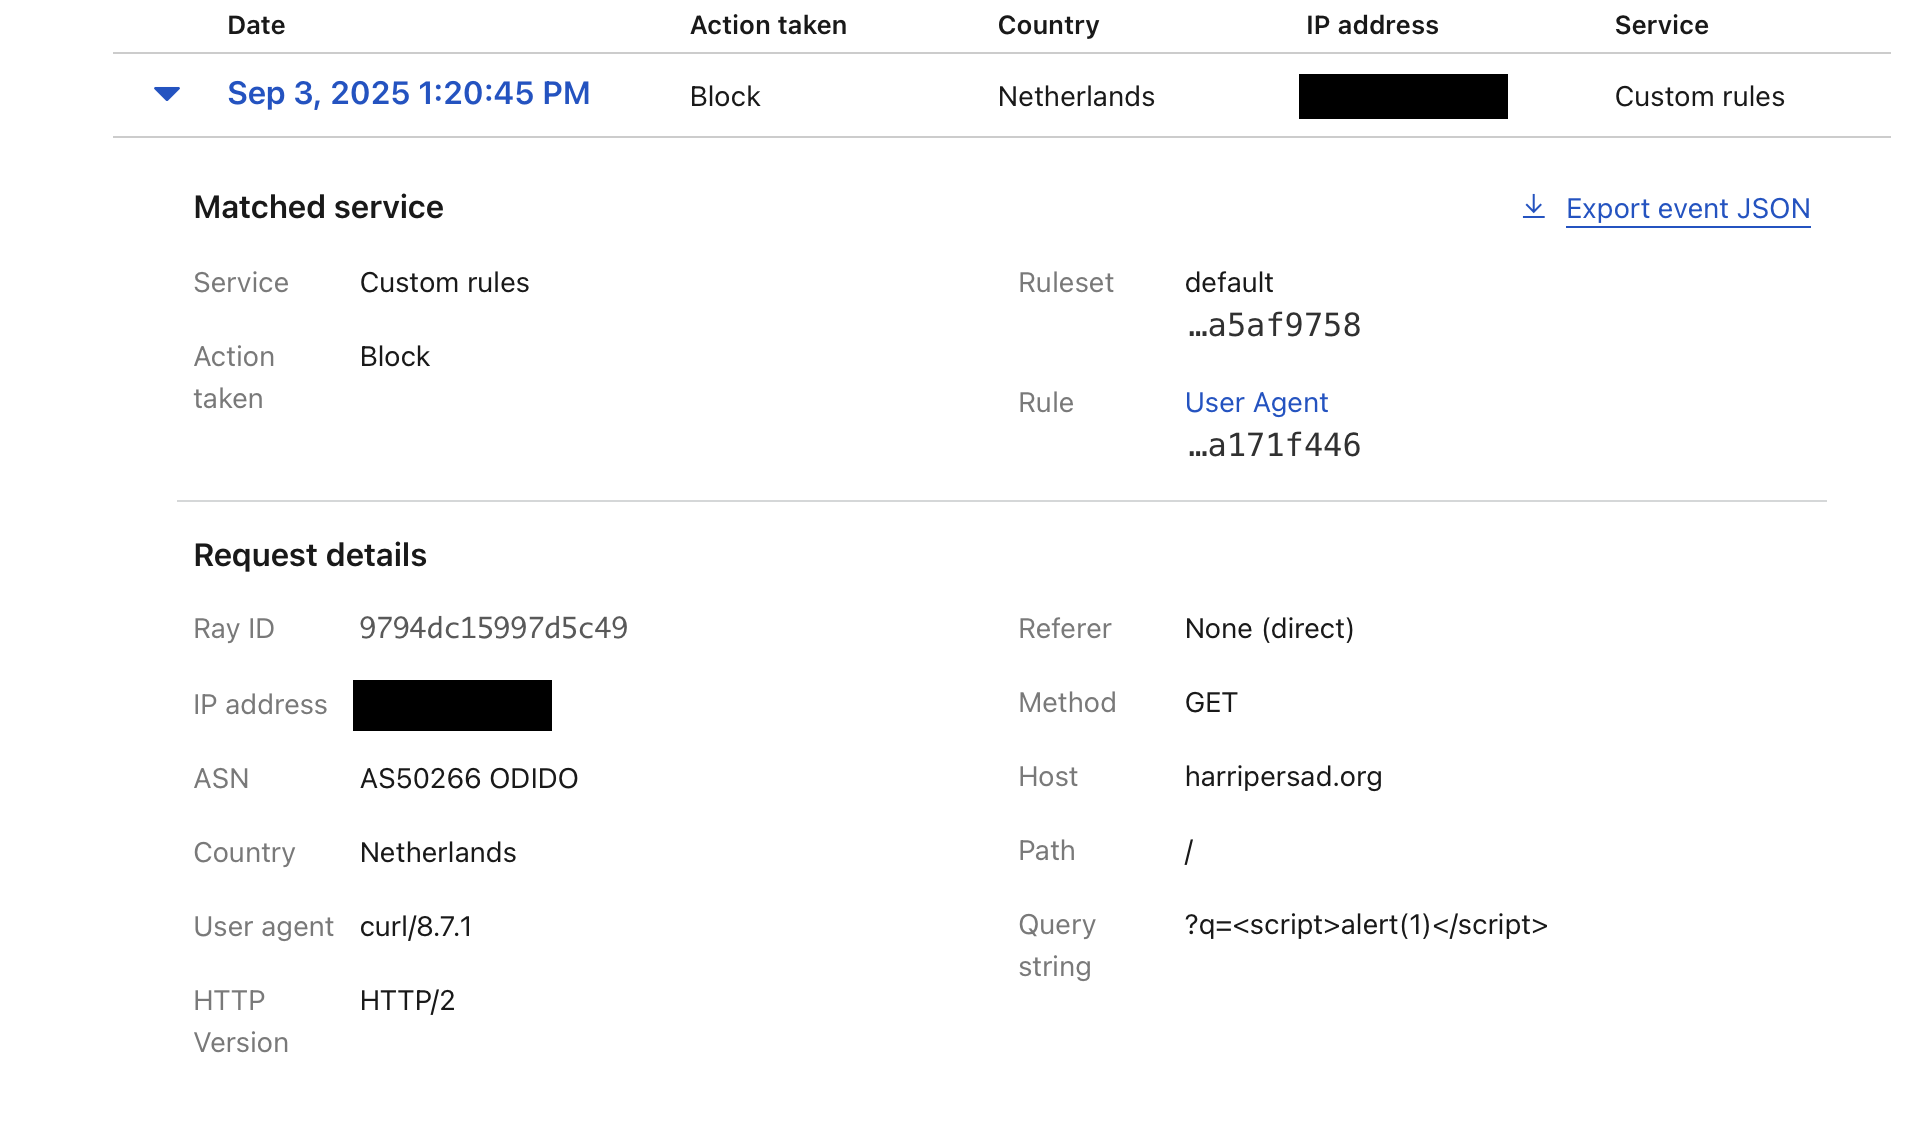Click Custom rules under Matched service
This screenshot has width=1908, height=1130.
(444, 282)
